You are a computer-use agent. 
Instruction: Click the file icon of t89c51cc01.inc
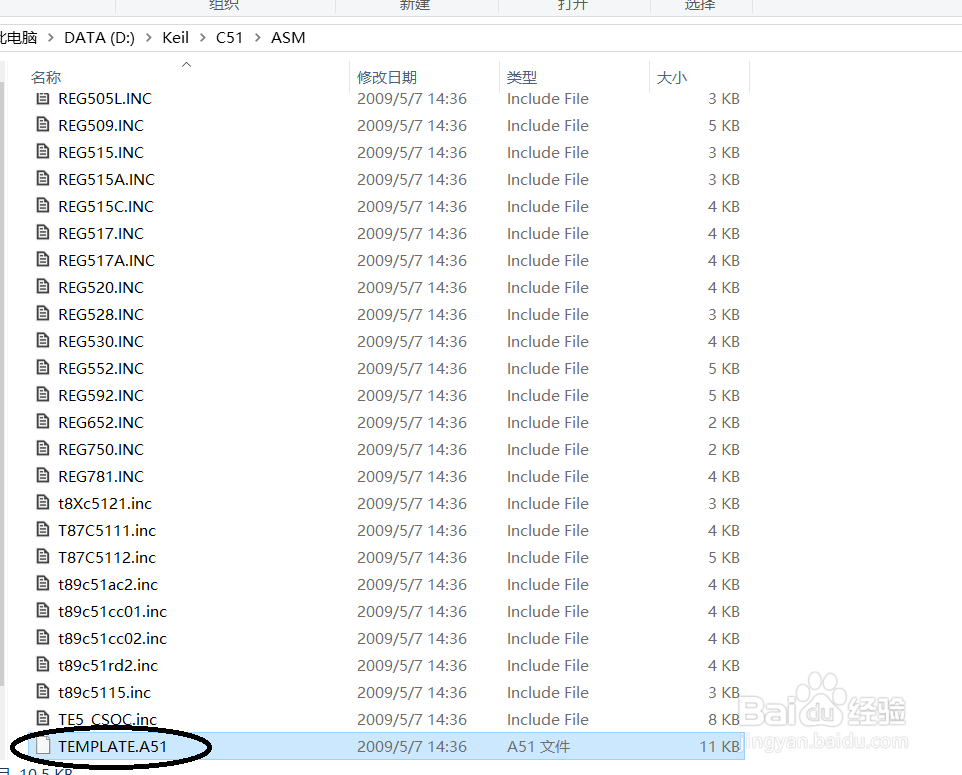(x=43, y=611)
